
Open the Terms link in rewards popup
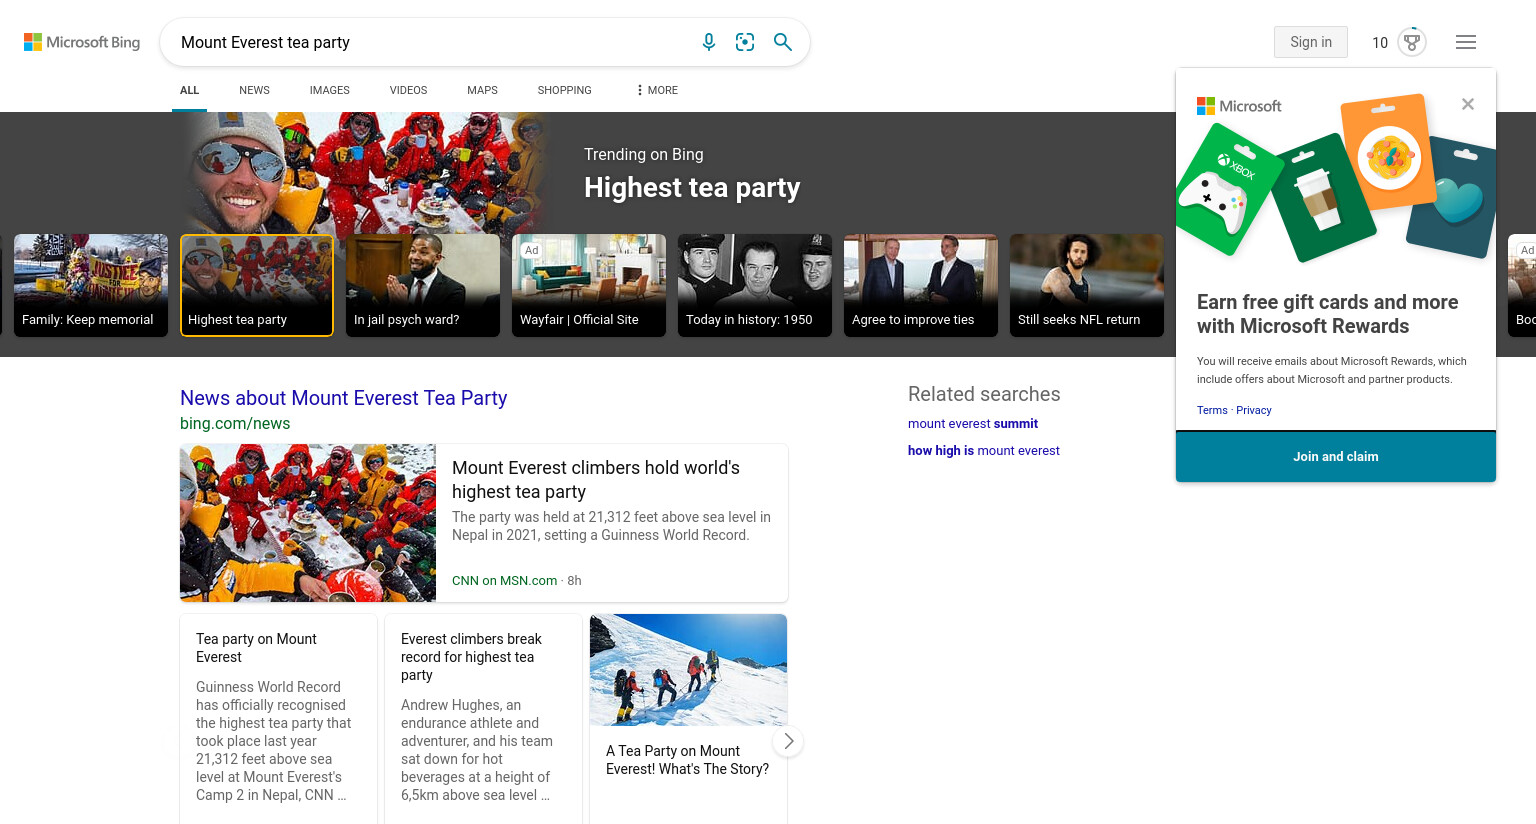point(1212,410)
